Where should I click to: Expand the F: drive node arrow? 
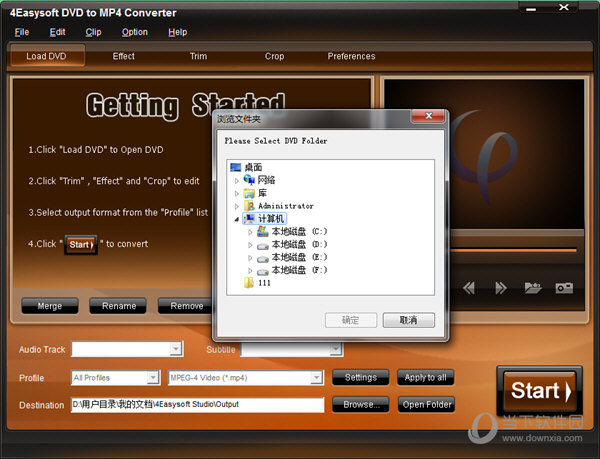pyautogui.click(x=250, y=271)
